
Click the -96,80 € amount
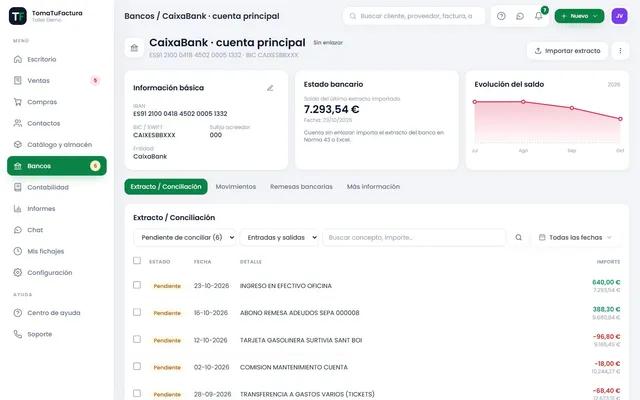pos(606,336)
